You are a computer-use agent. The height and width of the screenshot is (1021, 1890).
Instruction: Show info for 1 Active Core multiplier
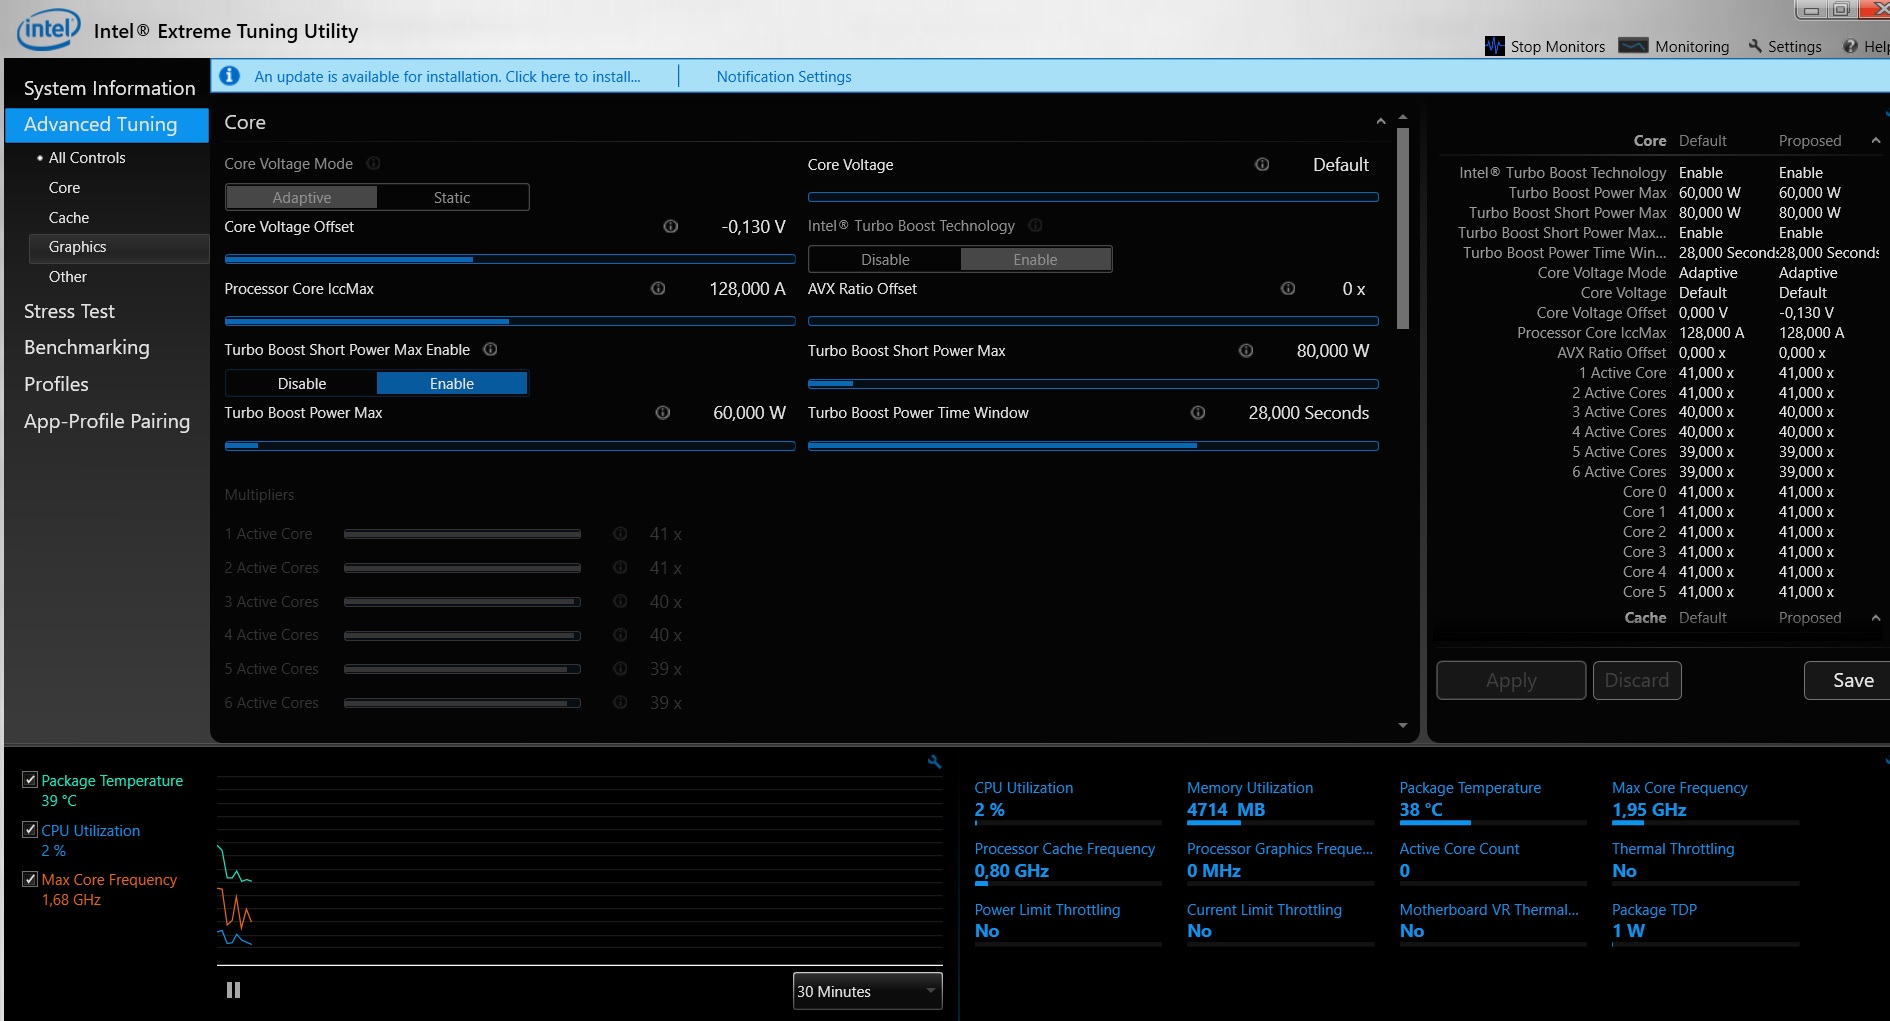(x=620, y=534)
